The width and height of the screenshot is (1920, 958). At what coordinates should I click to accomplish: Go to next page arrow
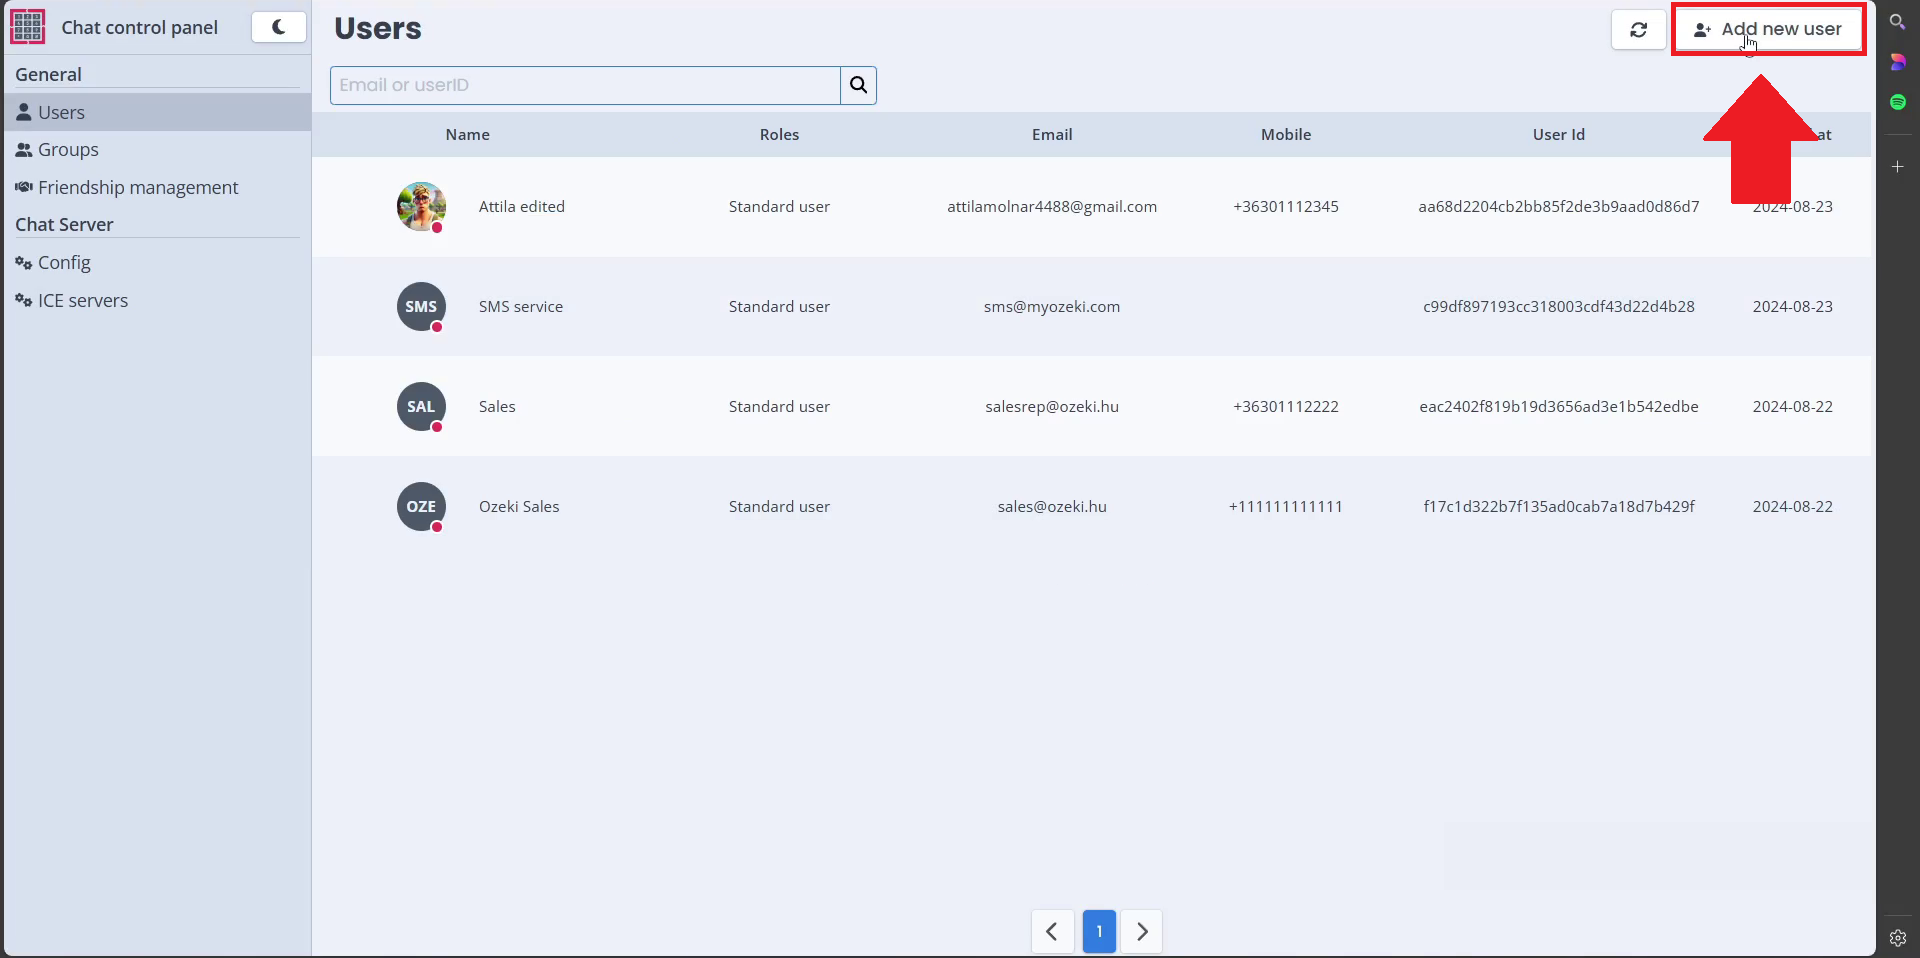click(1142, 932)
